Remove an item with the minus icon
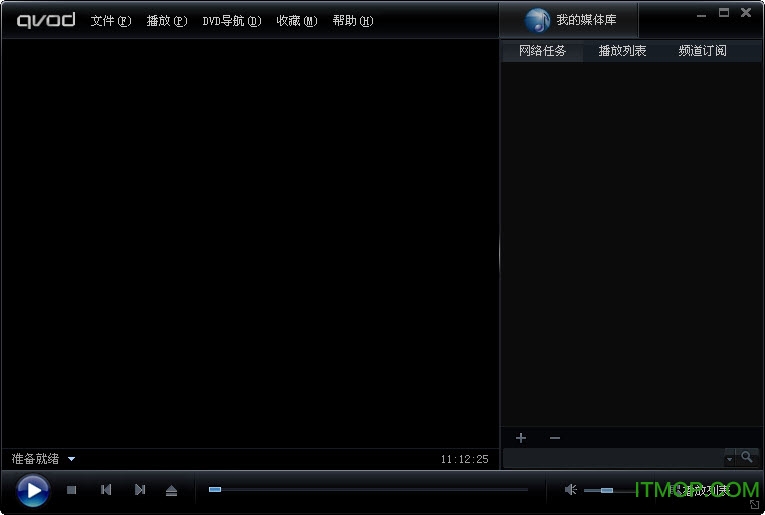The width and height of the screenshot is (765, 515). click(555, 438)
